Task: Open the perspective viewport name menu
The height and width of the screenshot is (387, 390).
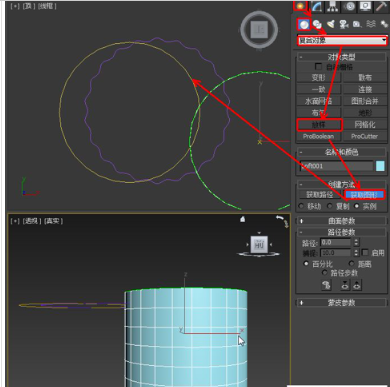Action: [x=32, y=221]
